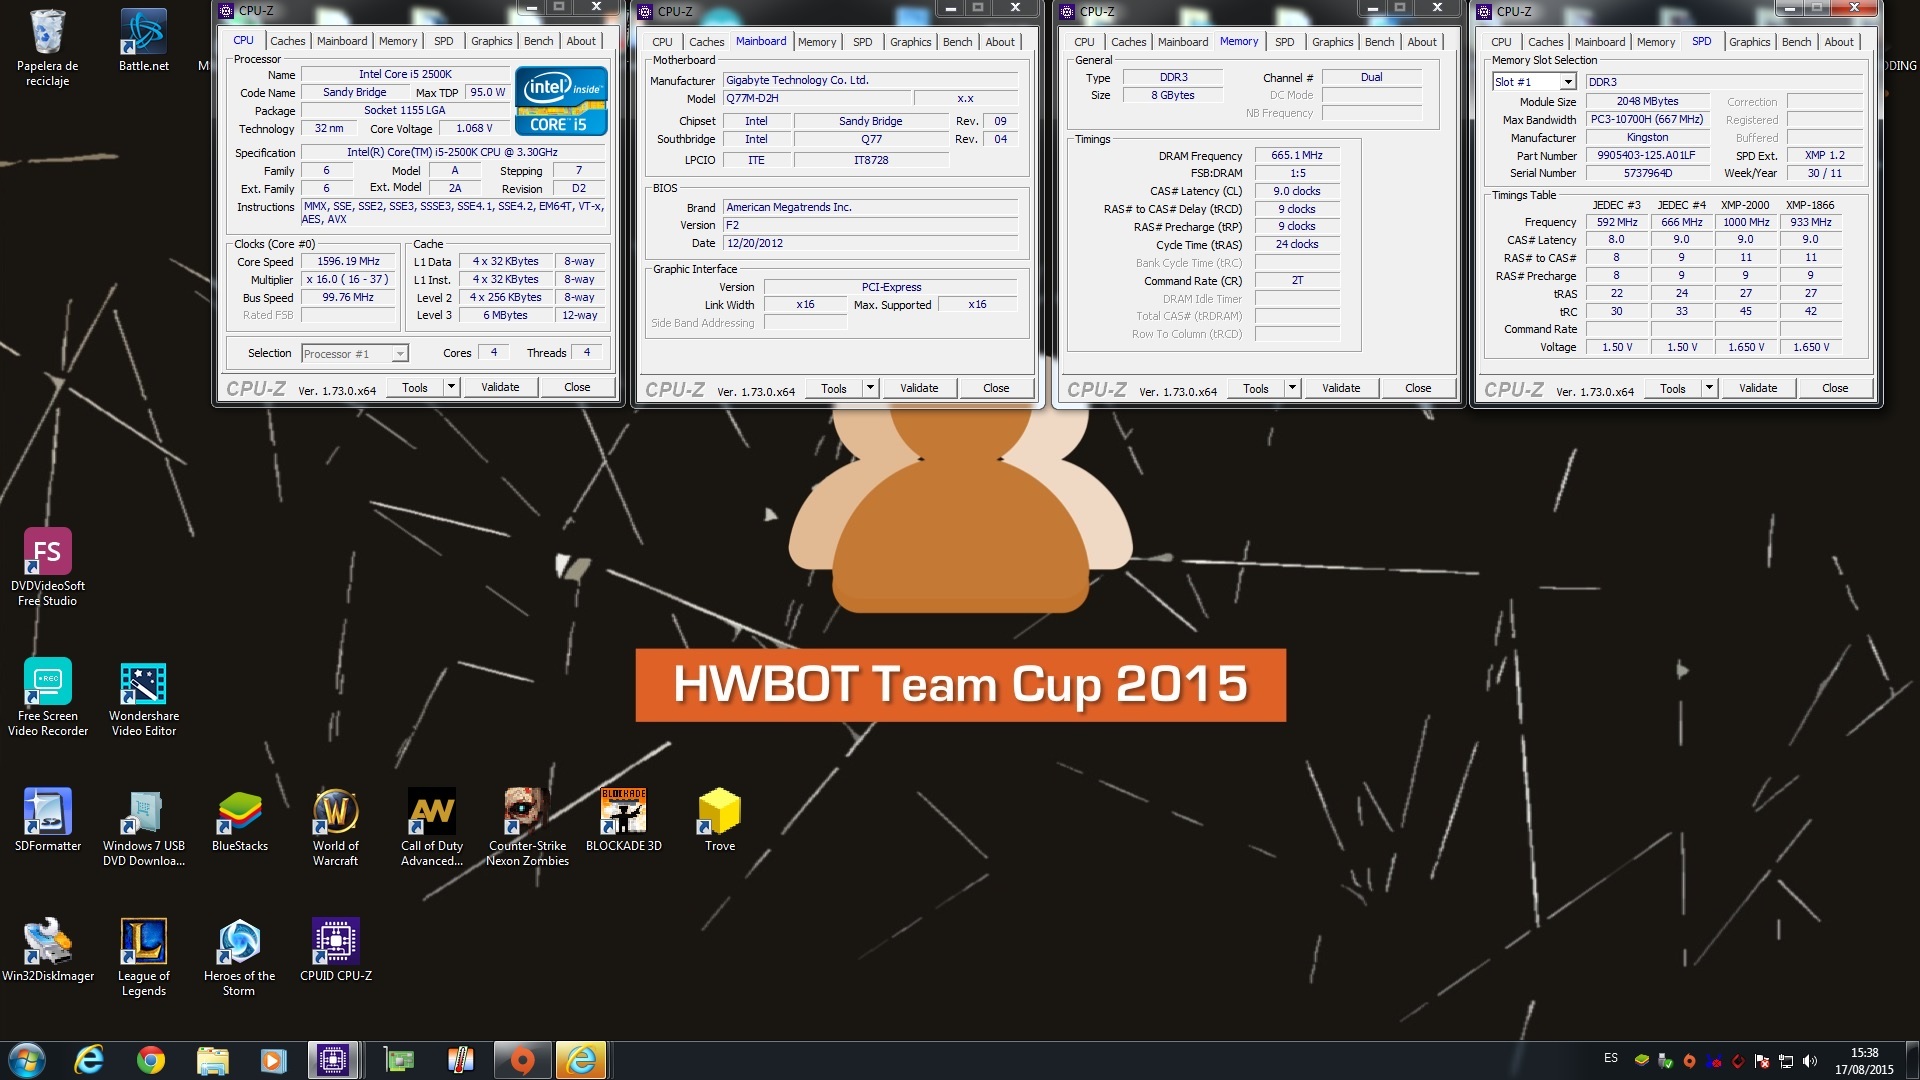Click Max Bandwidth PC3-10700H value

(1646, 119)
